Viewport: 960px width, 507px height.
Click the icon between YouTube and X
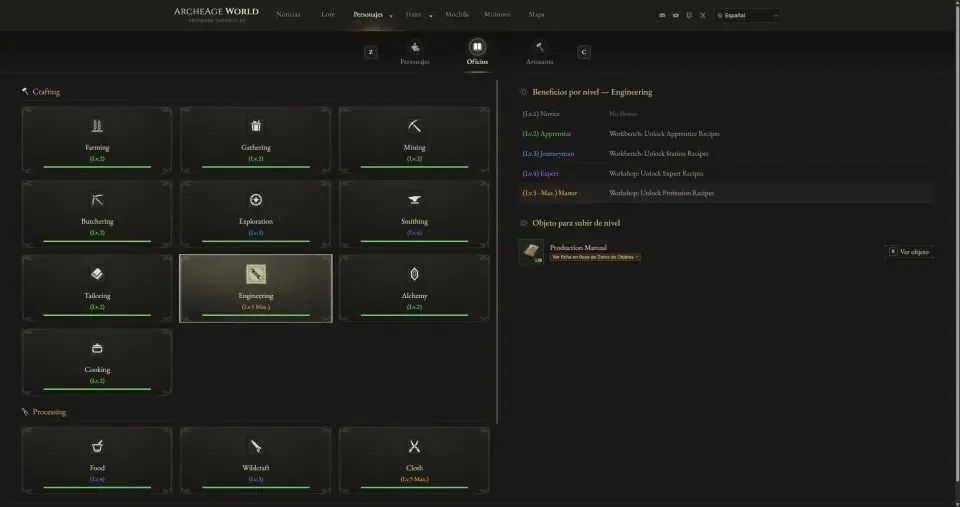689,15
